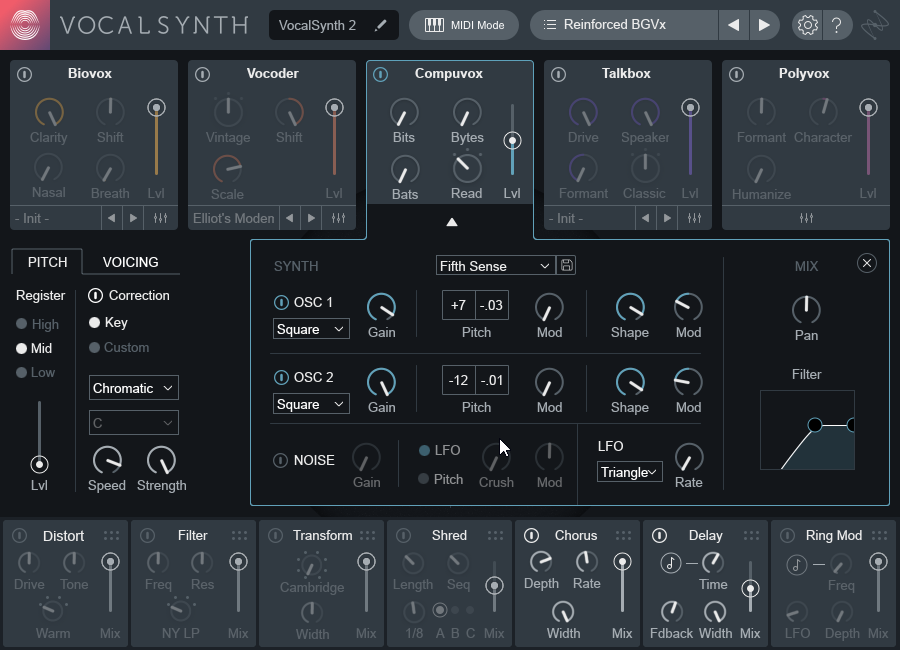Image resolution: width=900 pixels, height=650 pixels.
Task: Click the Delay effect drag handle
Action: [x=751, y=535]
